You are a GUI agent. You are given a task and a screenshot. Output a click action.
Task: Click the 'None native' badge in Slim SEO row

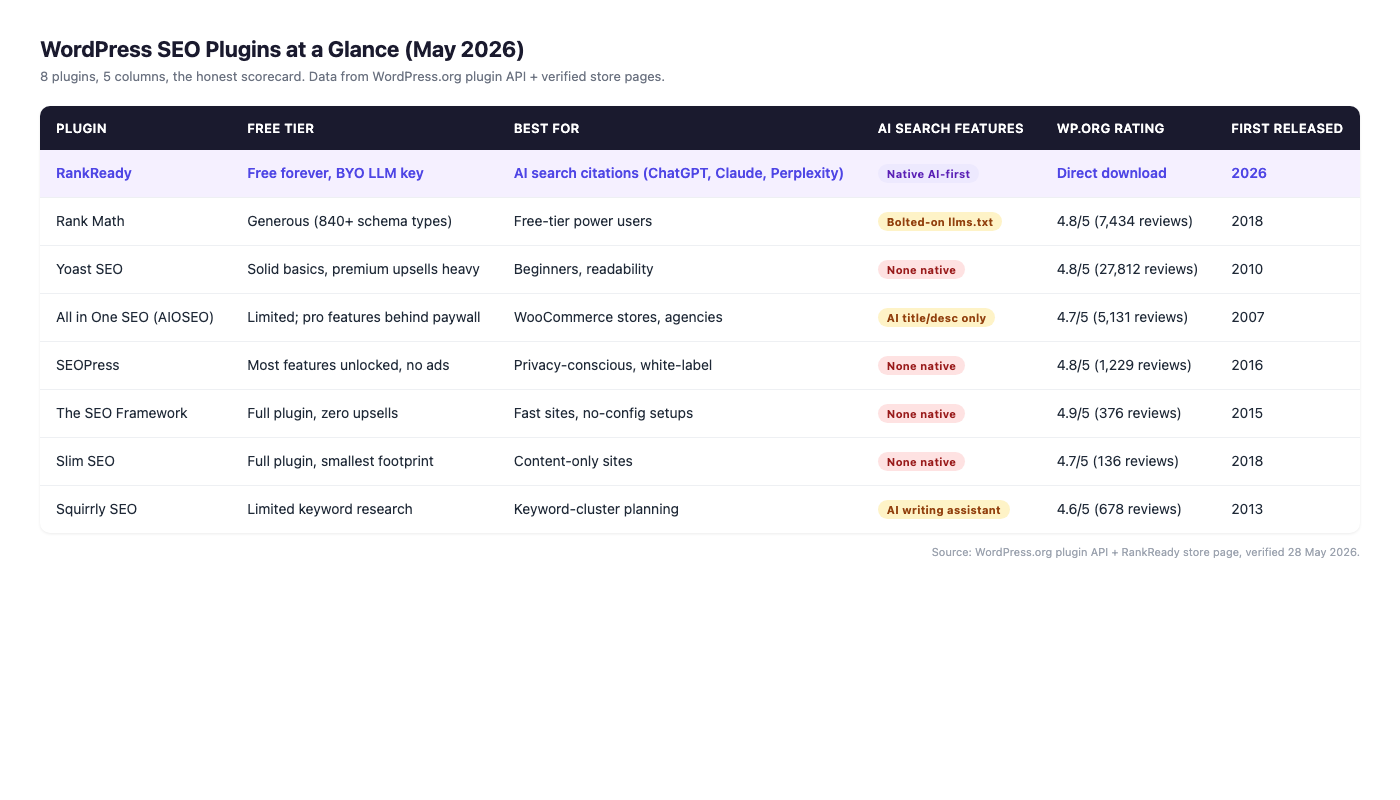click(921, 462)
